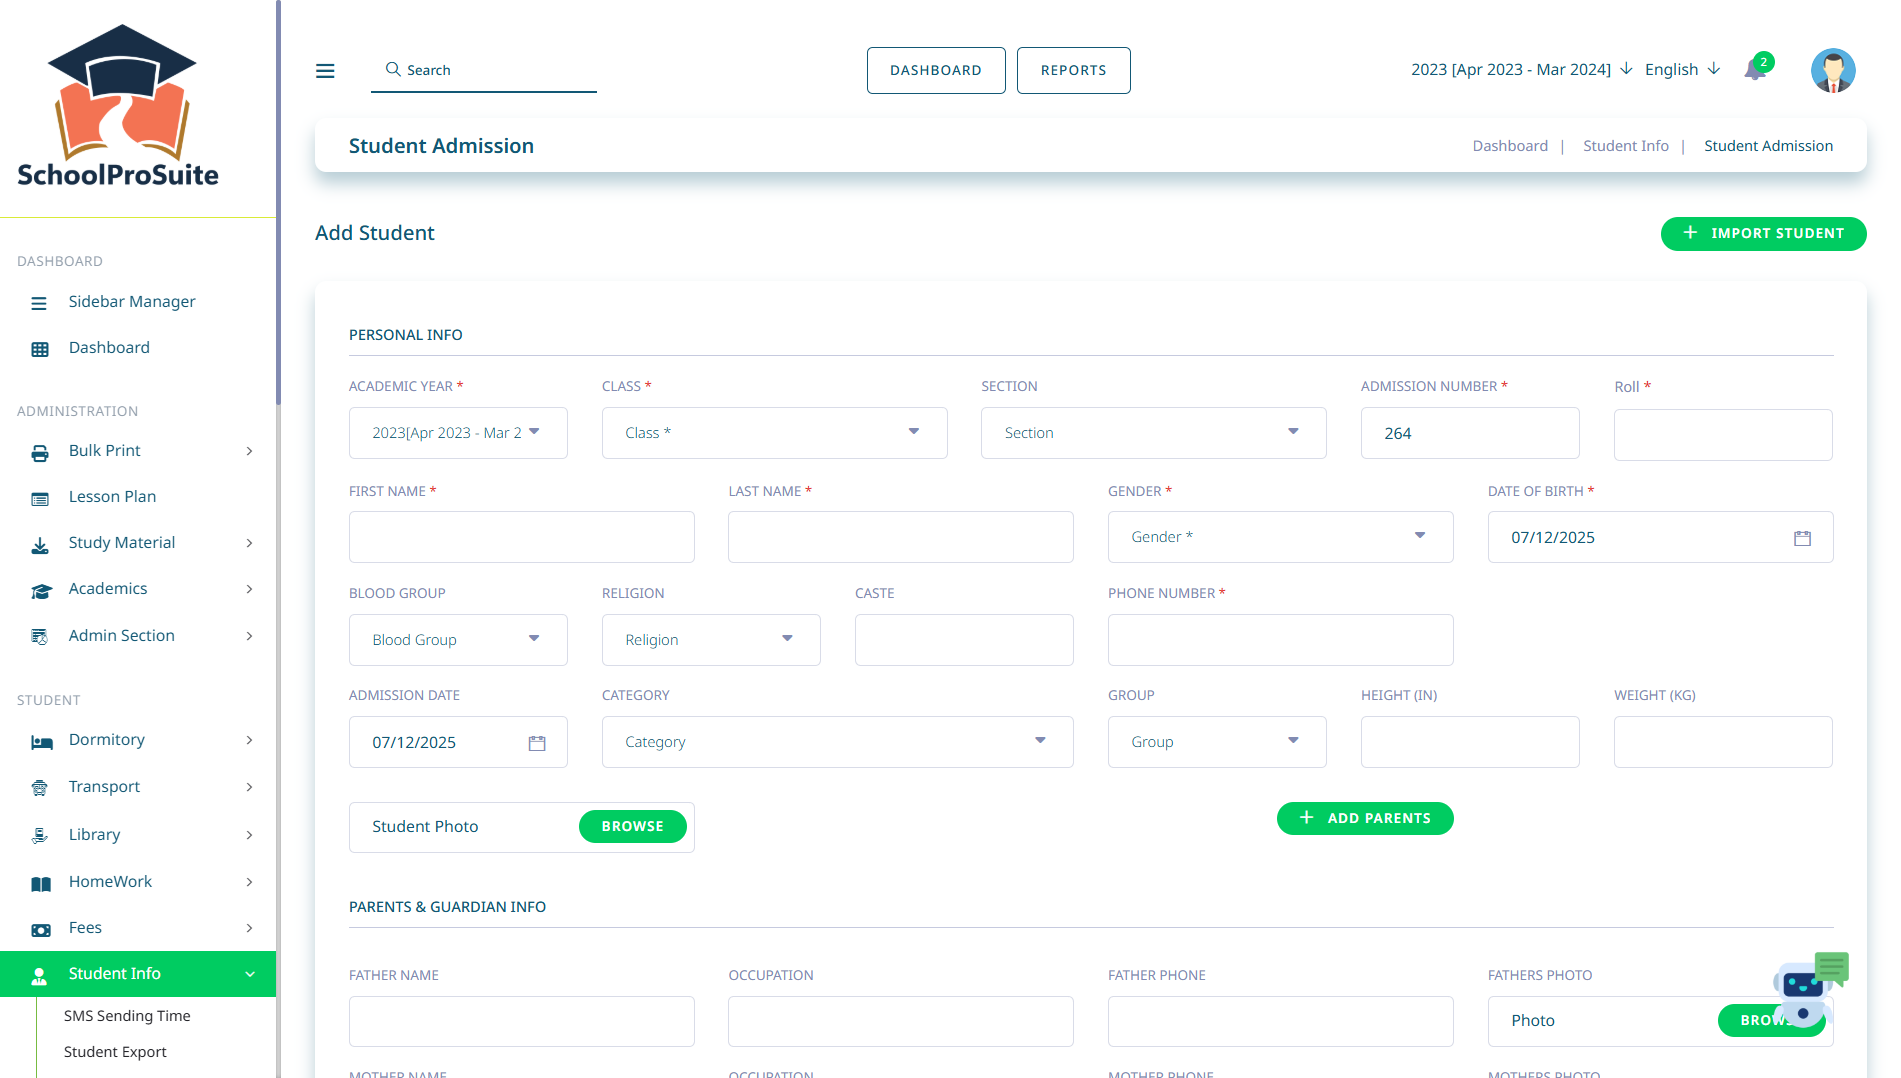Viewport: 1901px width, 1078px height.
Task: Open the Bulk Print sidebar icon
Action: 39,451
